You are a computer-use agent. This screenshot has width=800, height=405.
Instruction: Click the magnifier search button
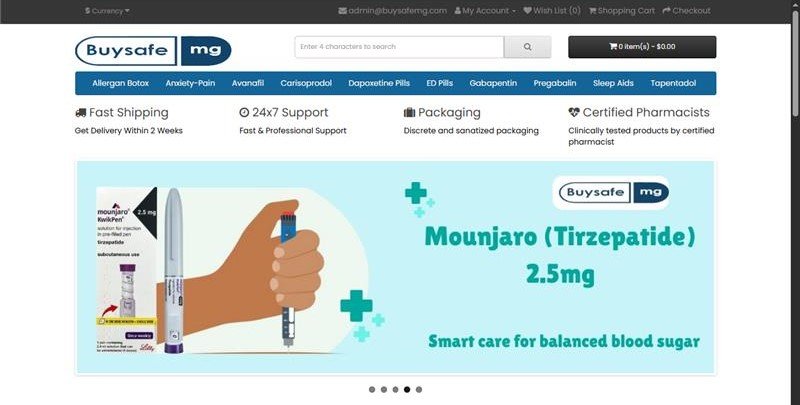point(527,47)
